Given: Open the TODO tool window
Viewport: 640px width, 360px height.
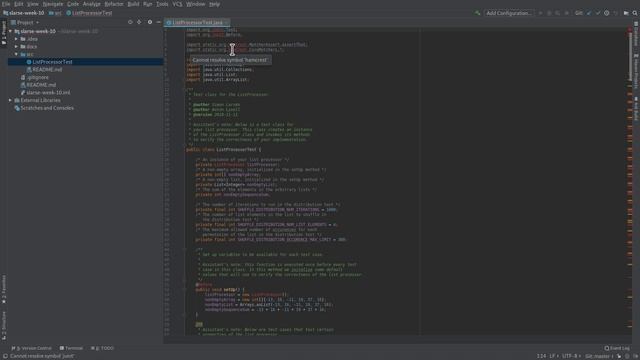Looking at the screenshot, I should 102,348.
